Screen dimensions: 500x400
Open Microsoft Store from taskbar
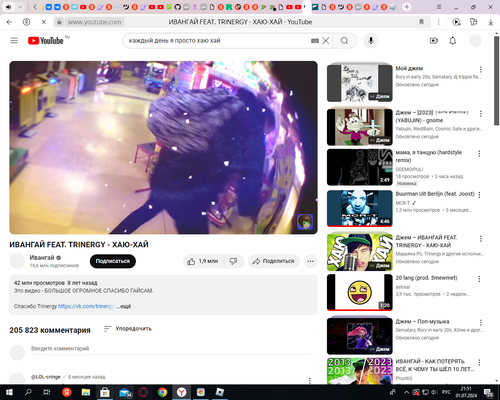pyautogui.click(x=105, y=392)
